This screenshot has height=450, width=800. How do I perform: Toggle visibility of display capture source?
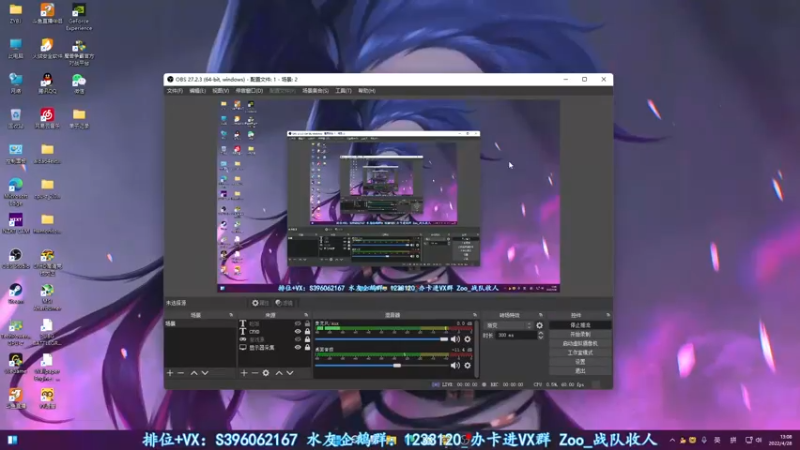(298, 347)
